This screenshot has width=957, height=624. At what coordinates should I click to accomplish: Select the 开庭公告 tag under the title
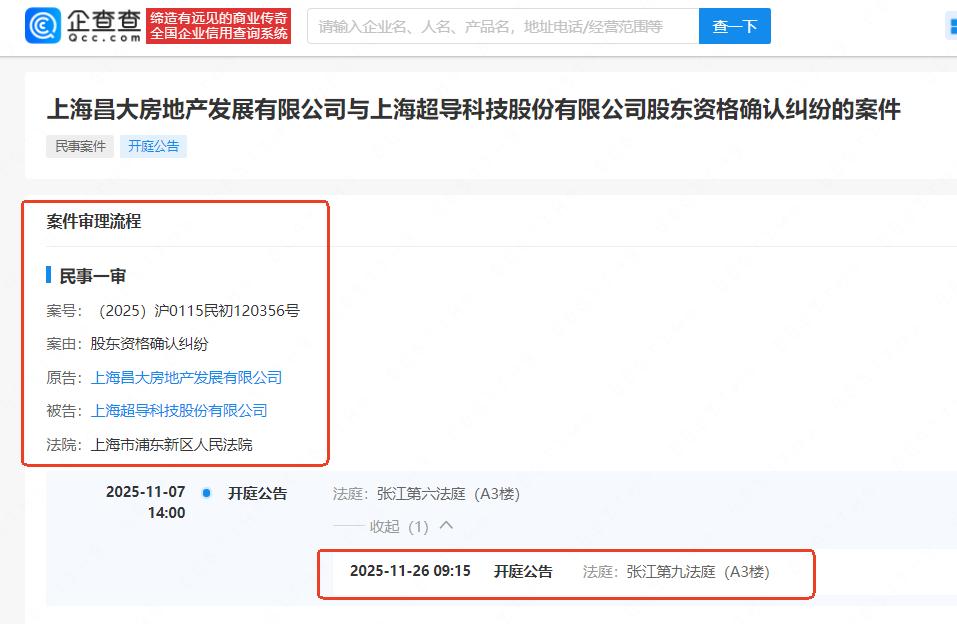pyautogui.click(x=153, y=147)
